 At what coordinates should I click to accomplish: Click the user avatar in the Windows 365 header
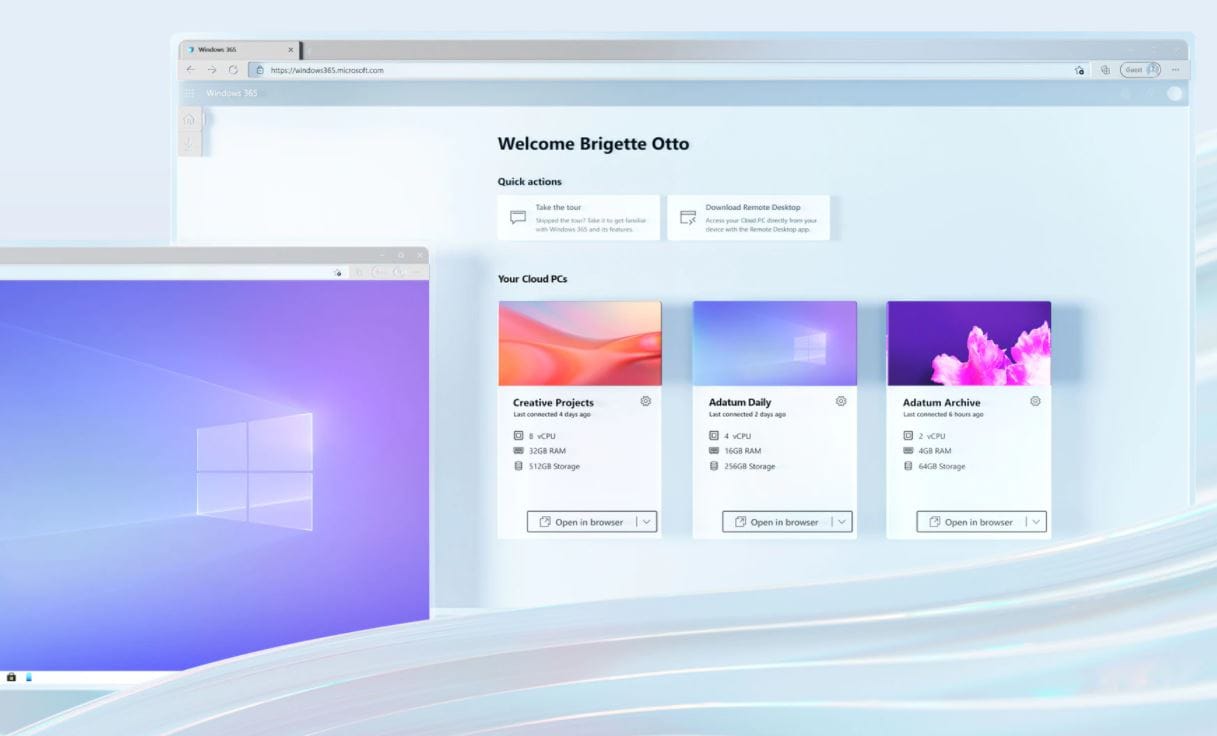1174,93
